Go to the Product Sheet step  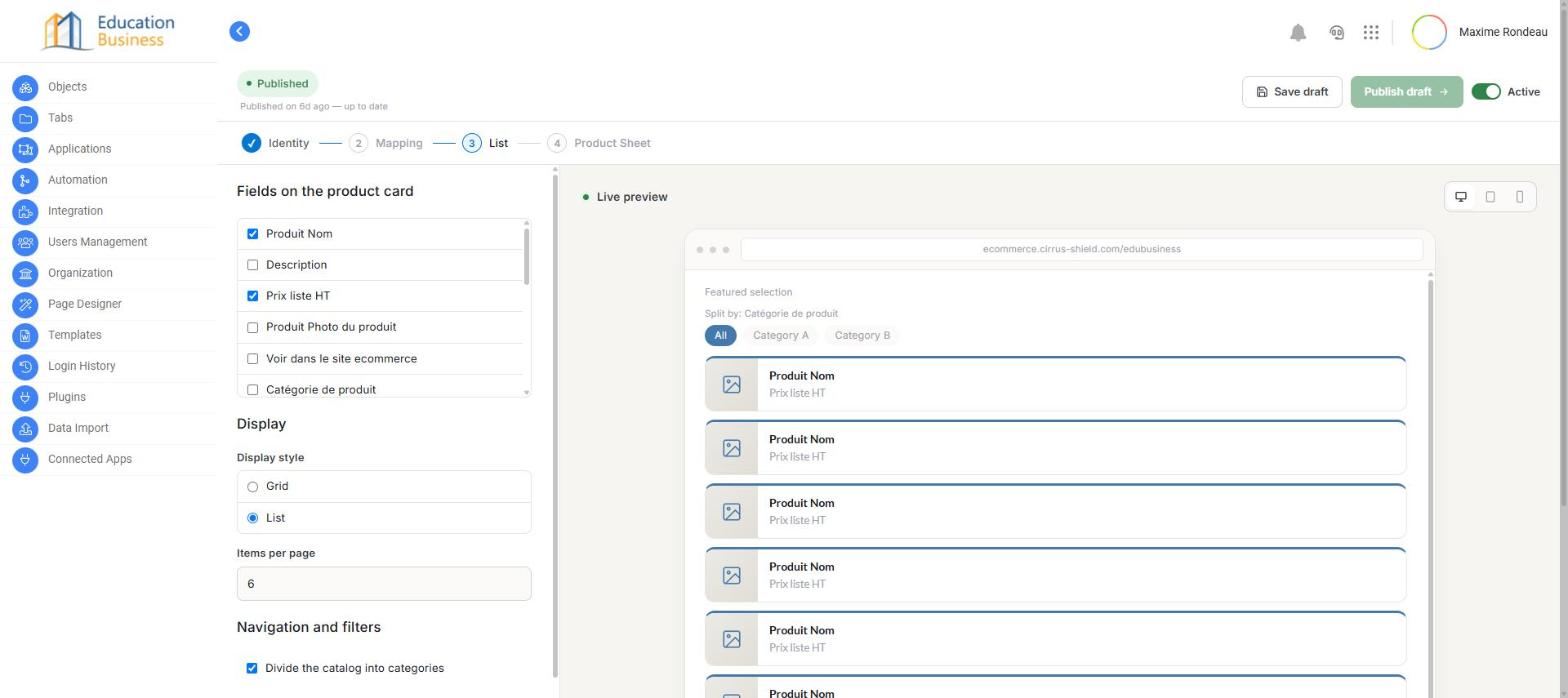coord(599,143)
